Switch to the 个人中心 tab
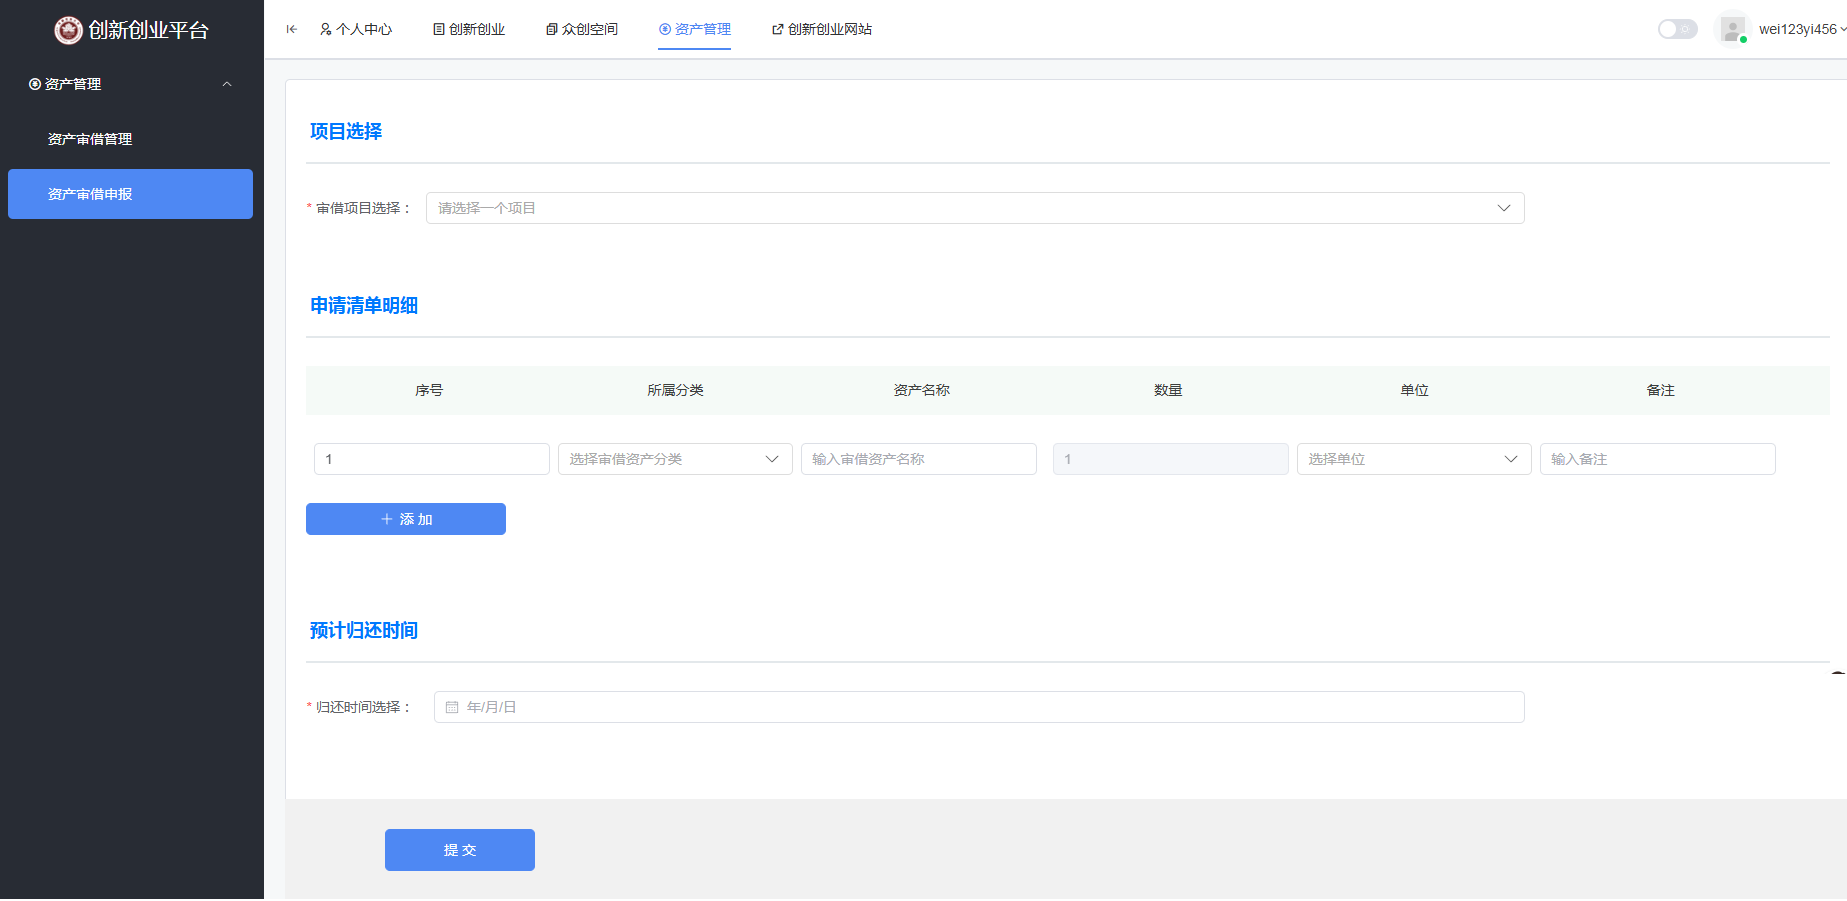 356,29
